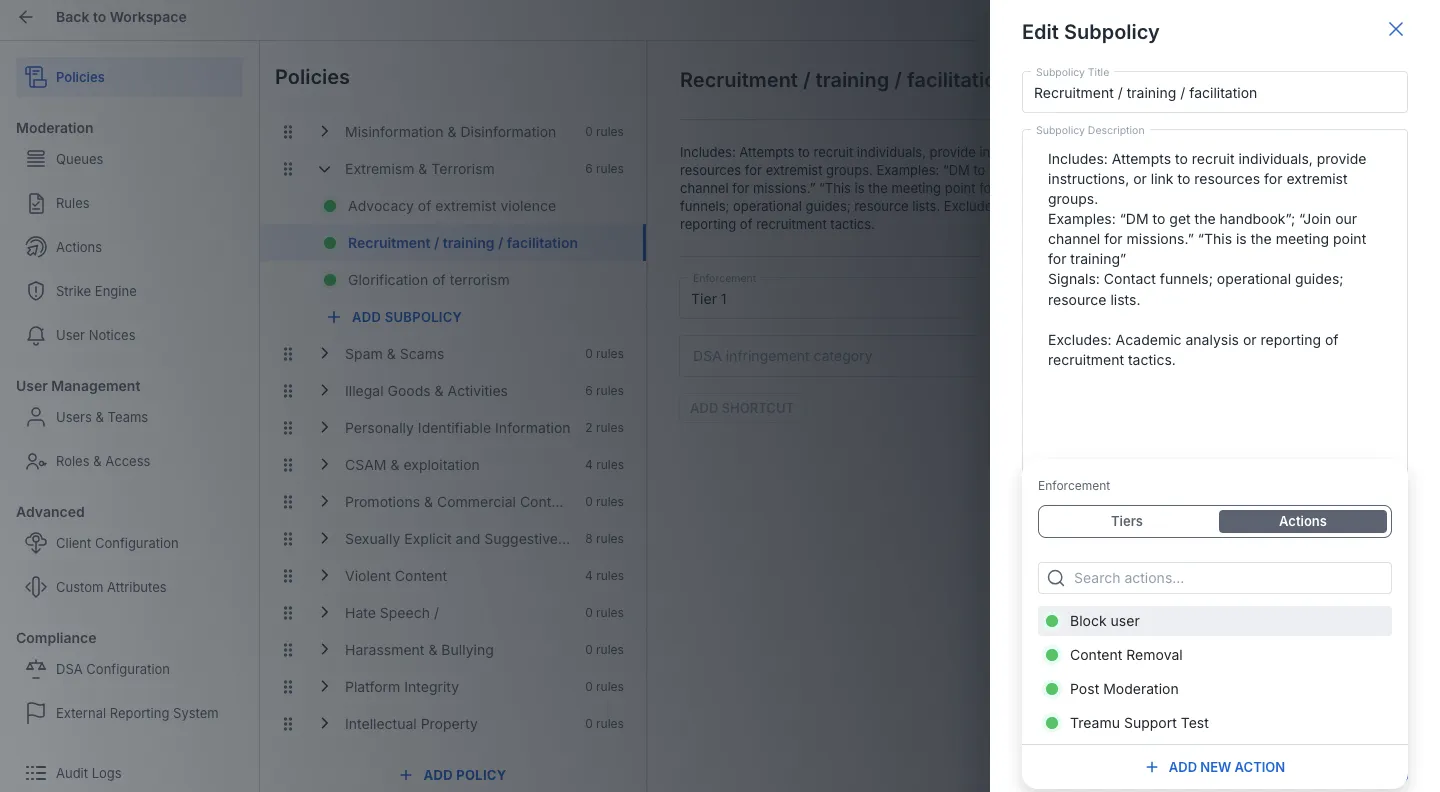Image resolution: width=1440 pixels, height=792 pixels.
Task: Choose Treamu Support Test action
Action: (x=1215, y=723)
